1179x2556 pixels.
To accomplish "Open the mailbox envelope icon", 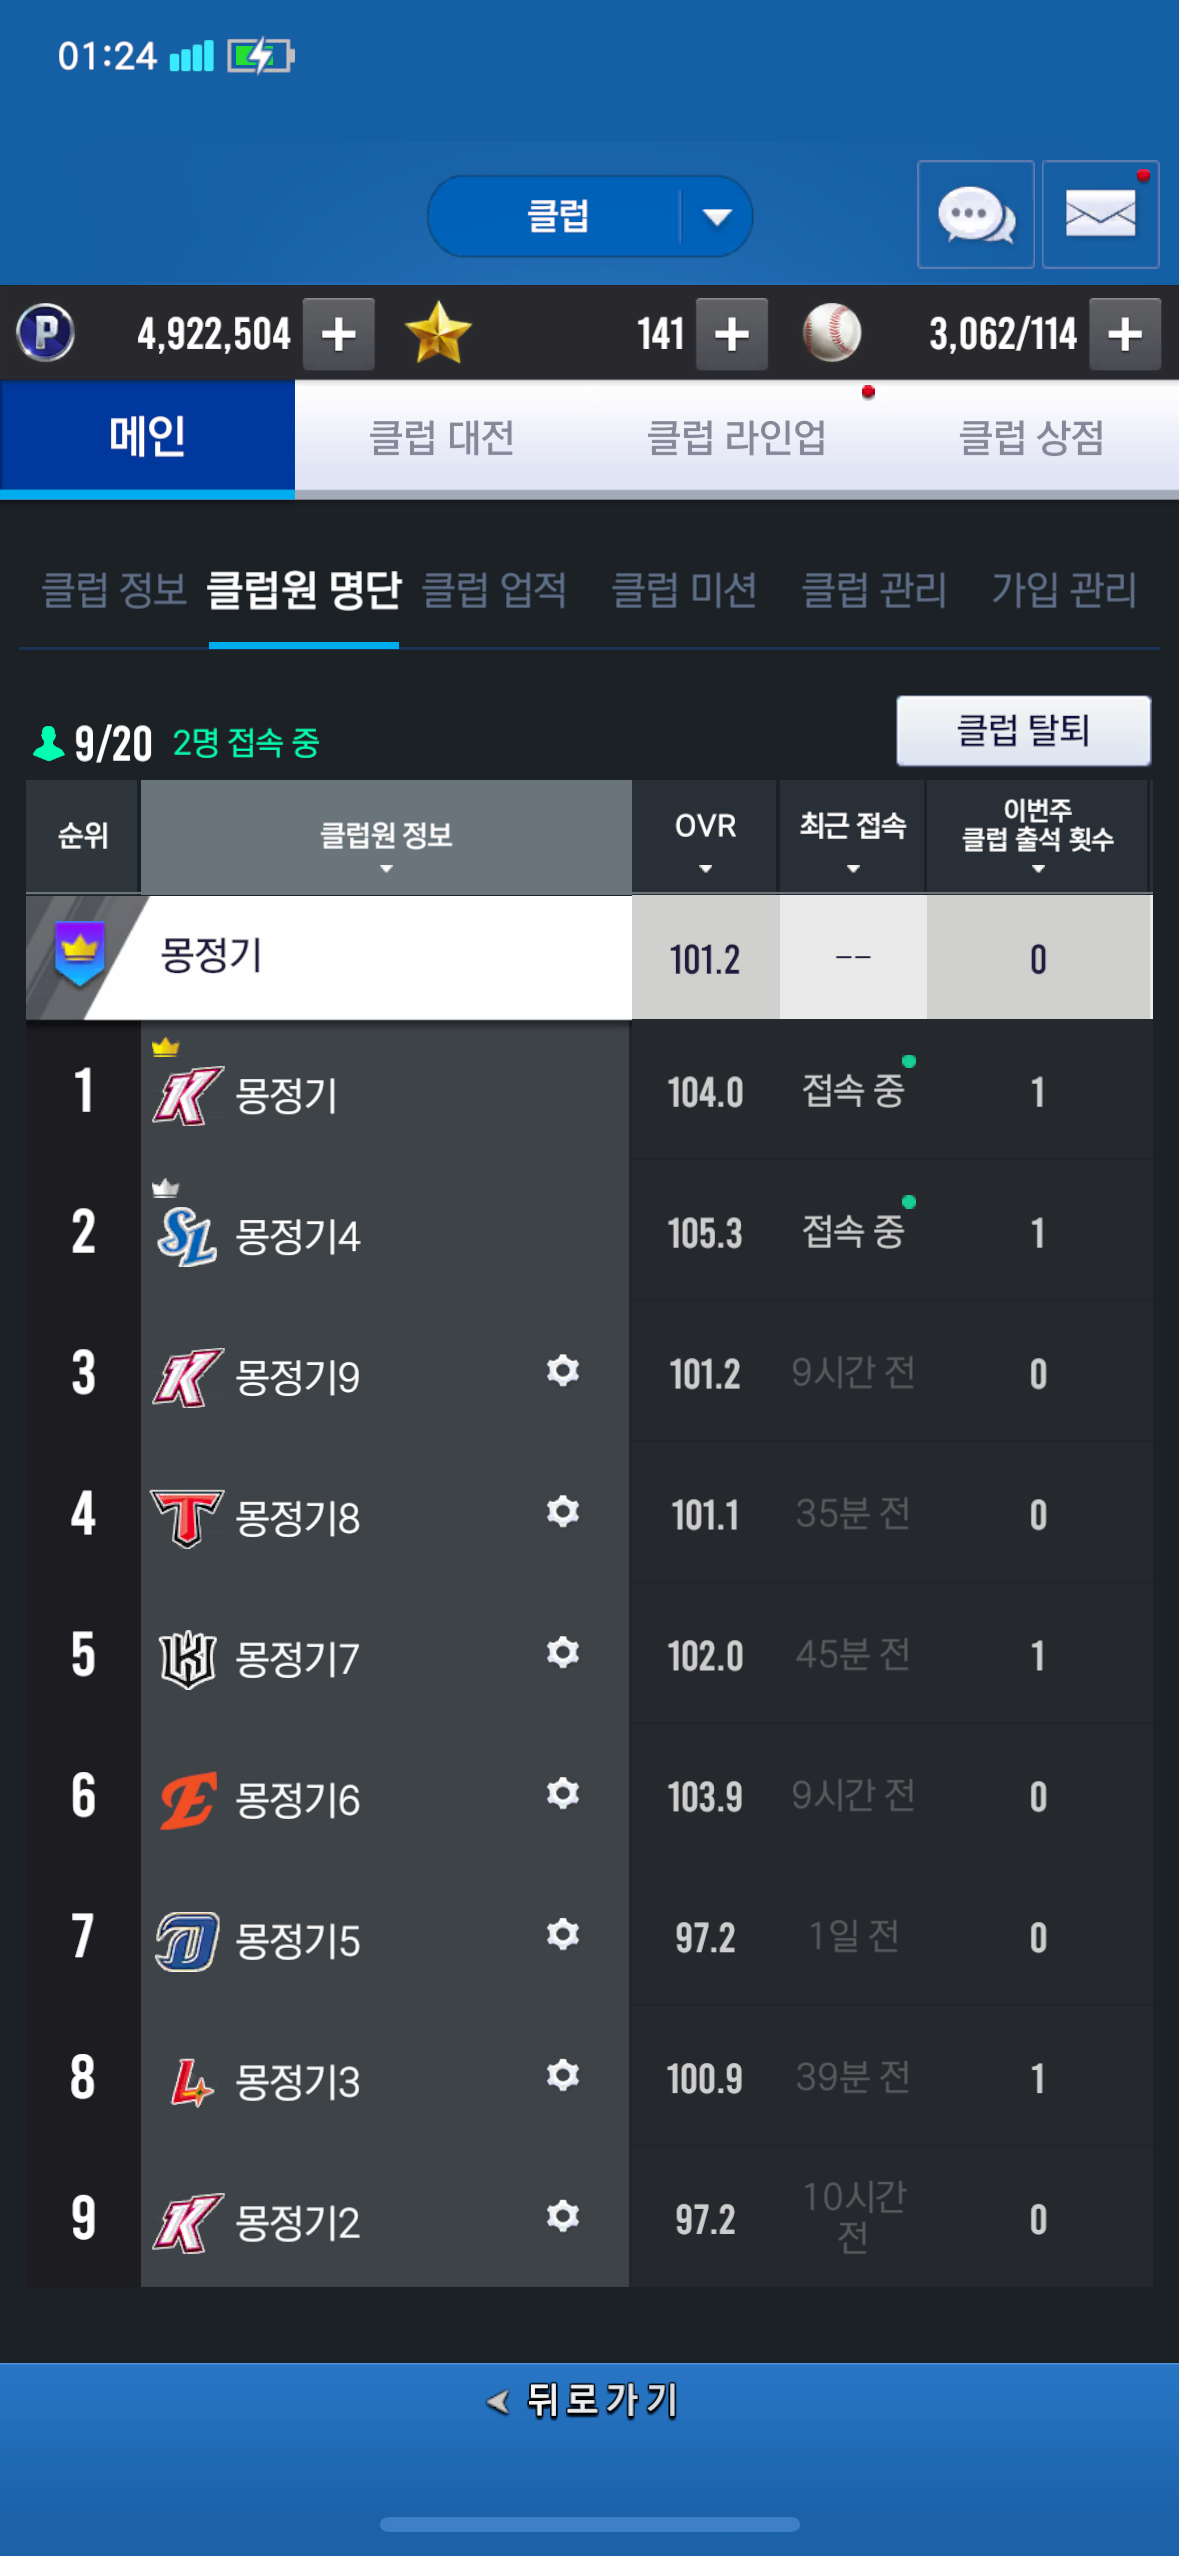I will coord(1100,214).
